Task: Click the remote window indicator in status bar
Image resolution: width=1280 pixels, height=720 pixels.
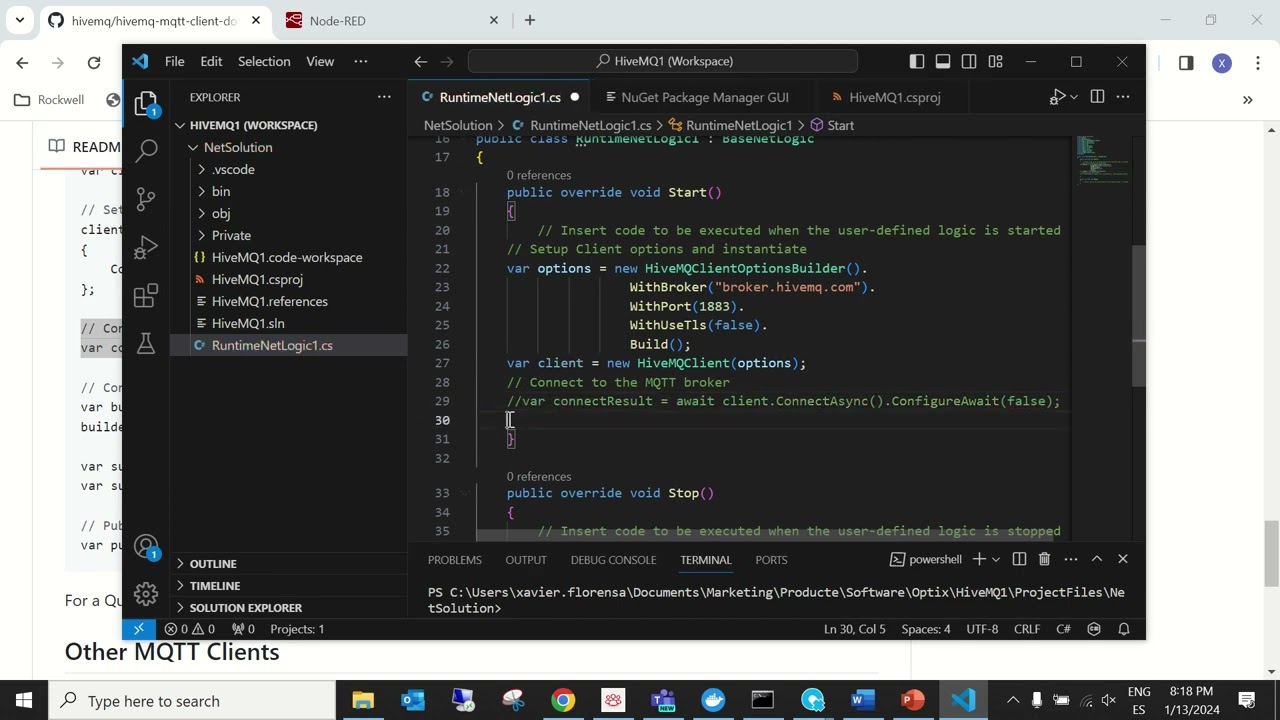Action: (x=139, y=629)
